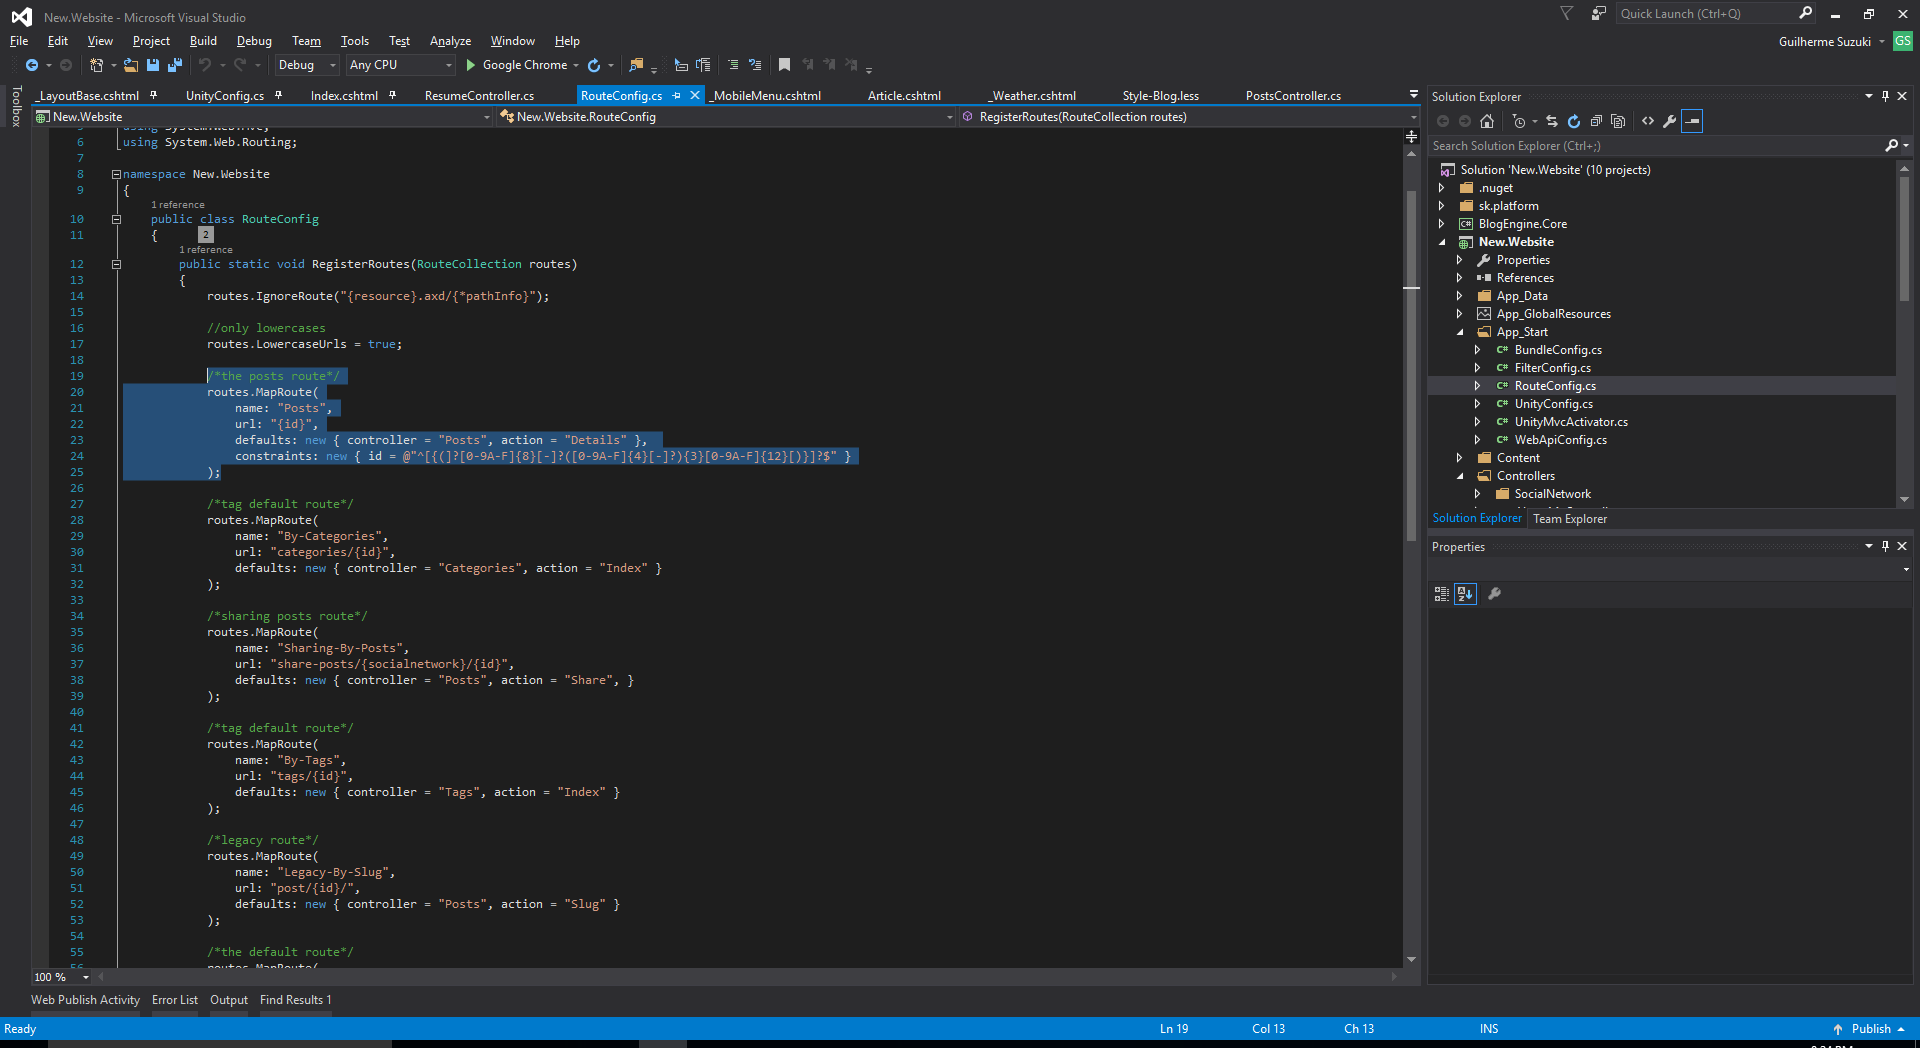Open the Build menu

tap(203, 41)
